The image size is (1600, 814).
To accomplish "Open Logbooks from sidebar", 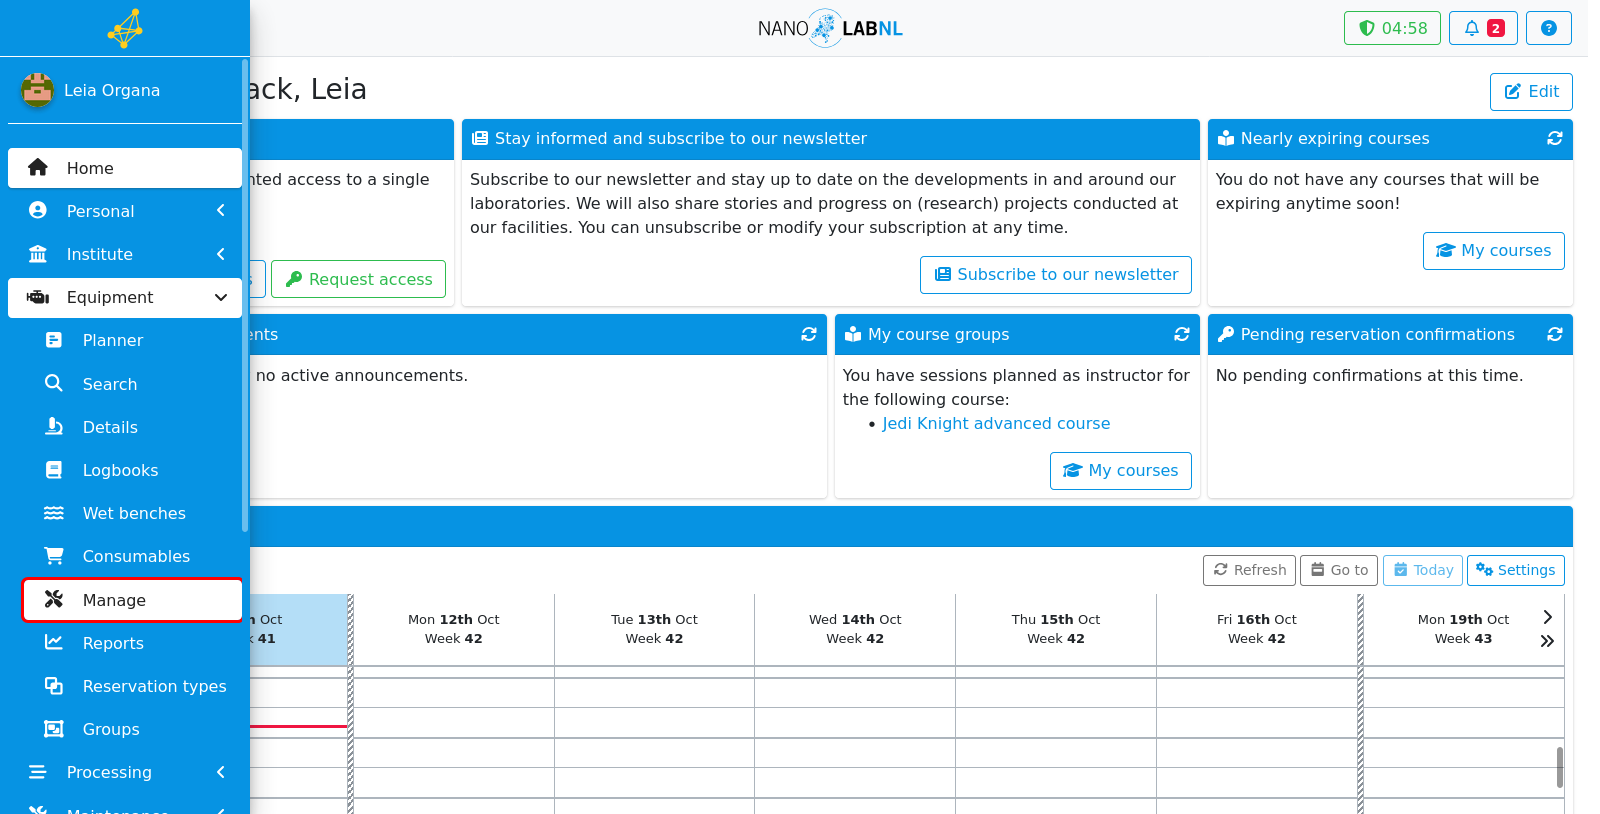I will (x=132, y=470).
